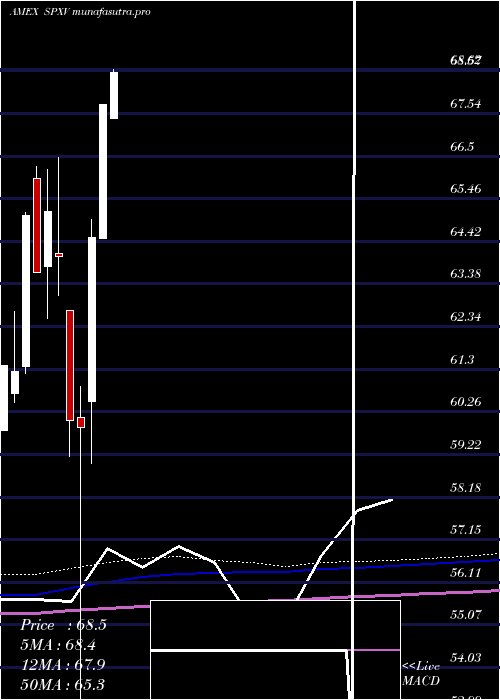
Task: Click the AMEX SPXV munafasutra.pro title
Action: pos(80,12)
